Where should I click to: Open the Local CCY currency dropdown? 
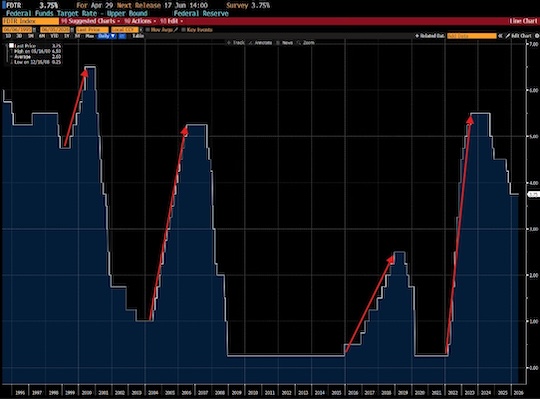click(125, 30)
